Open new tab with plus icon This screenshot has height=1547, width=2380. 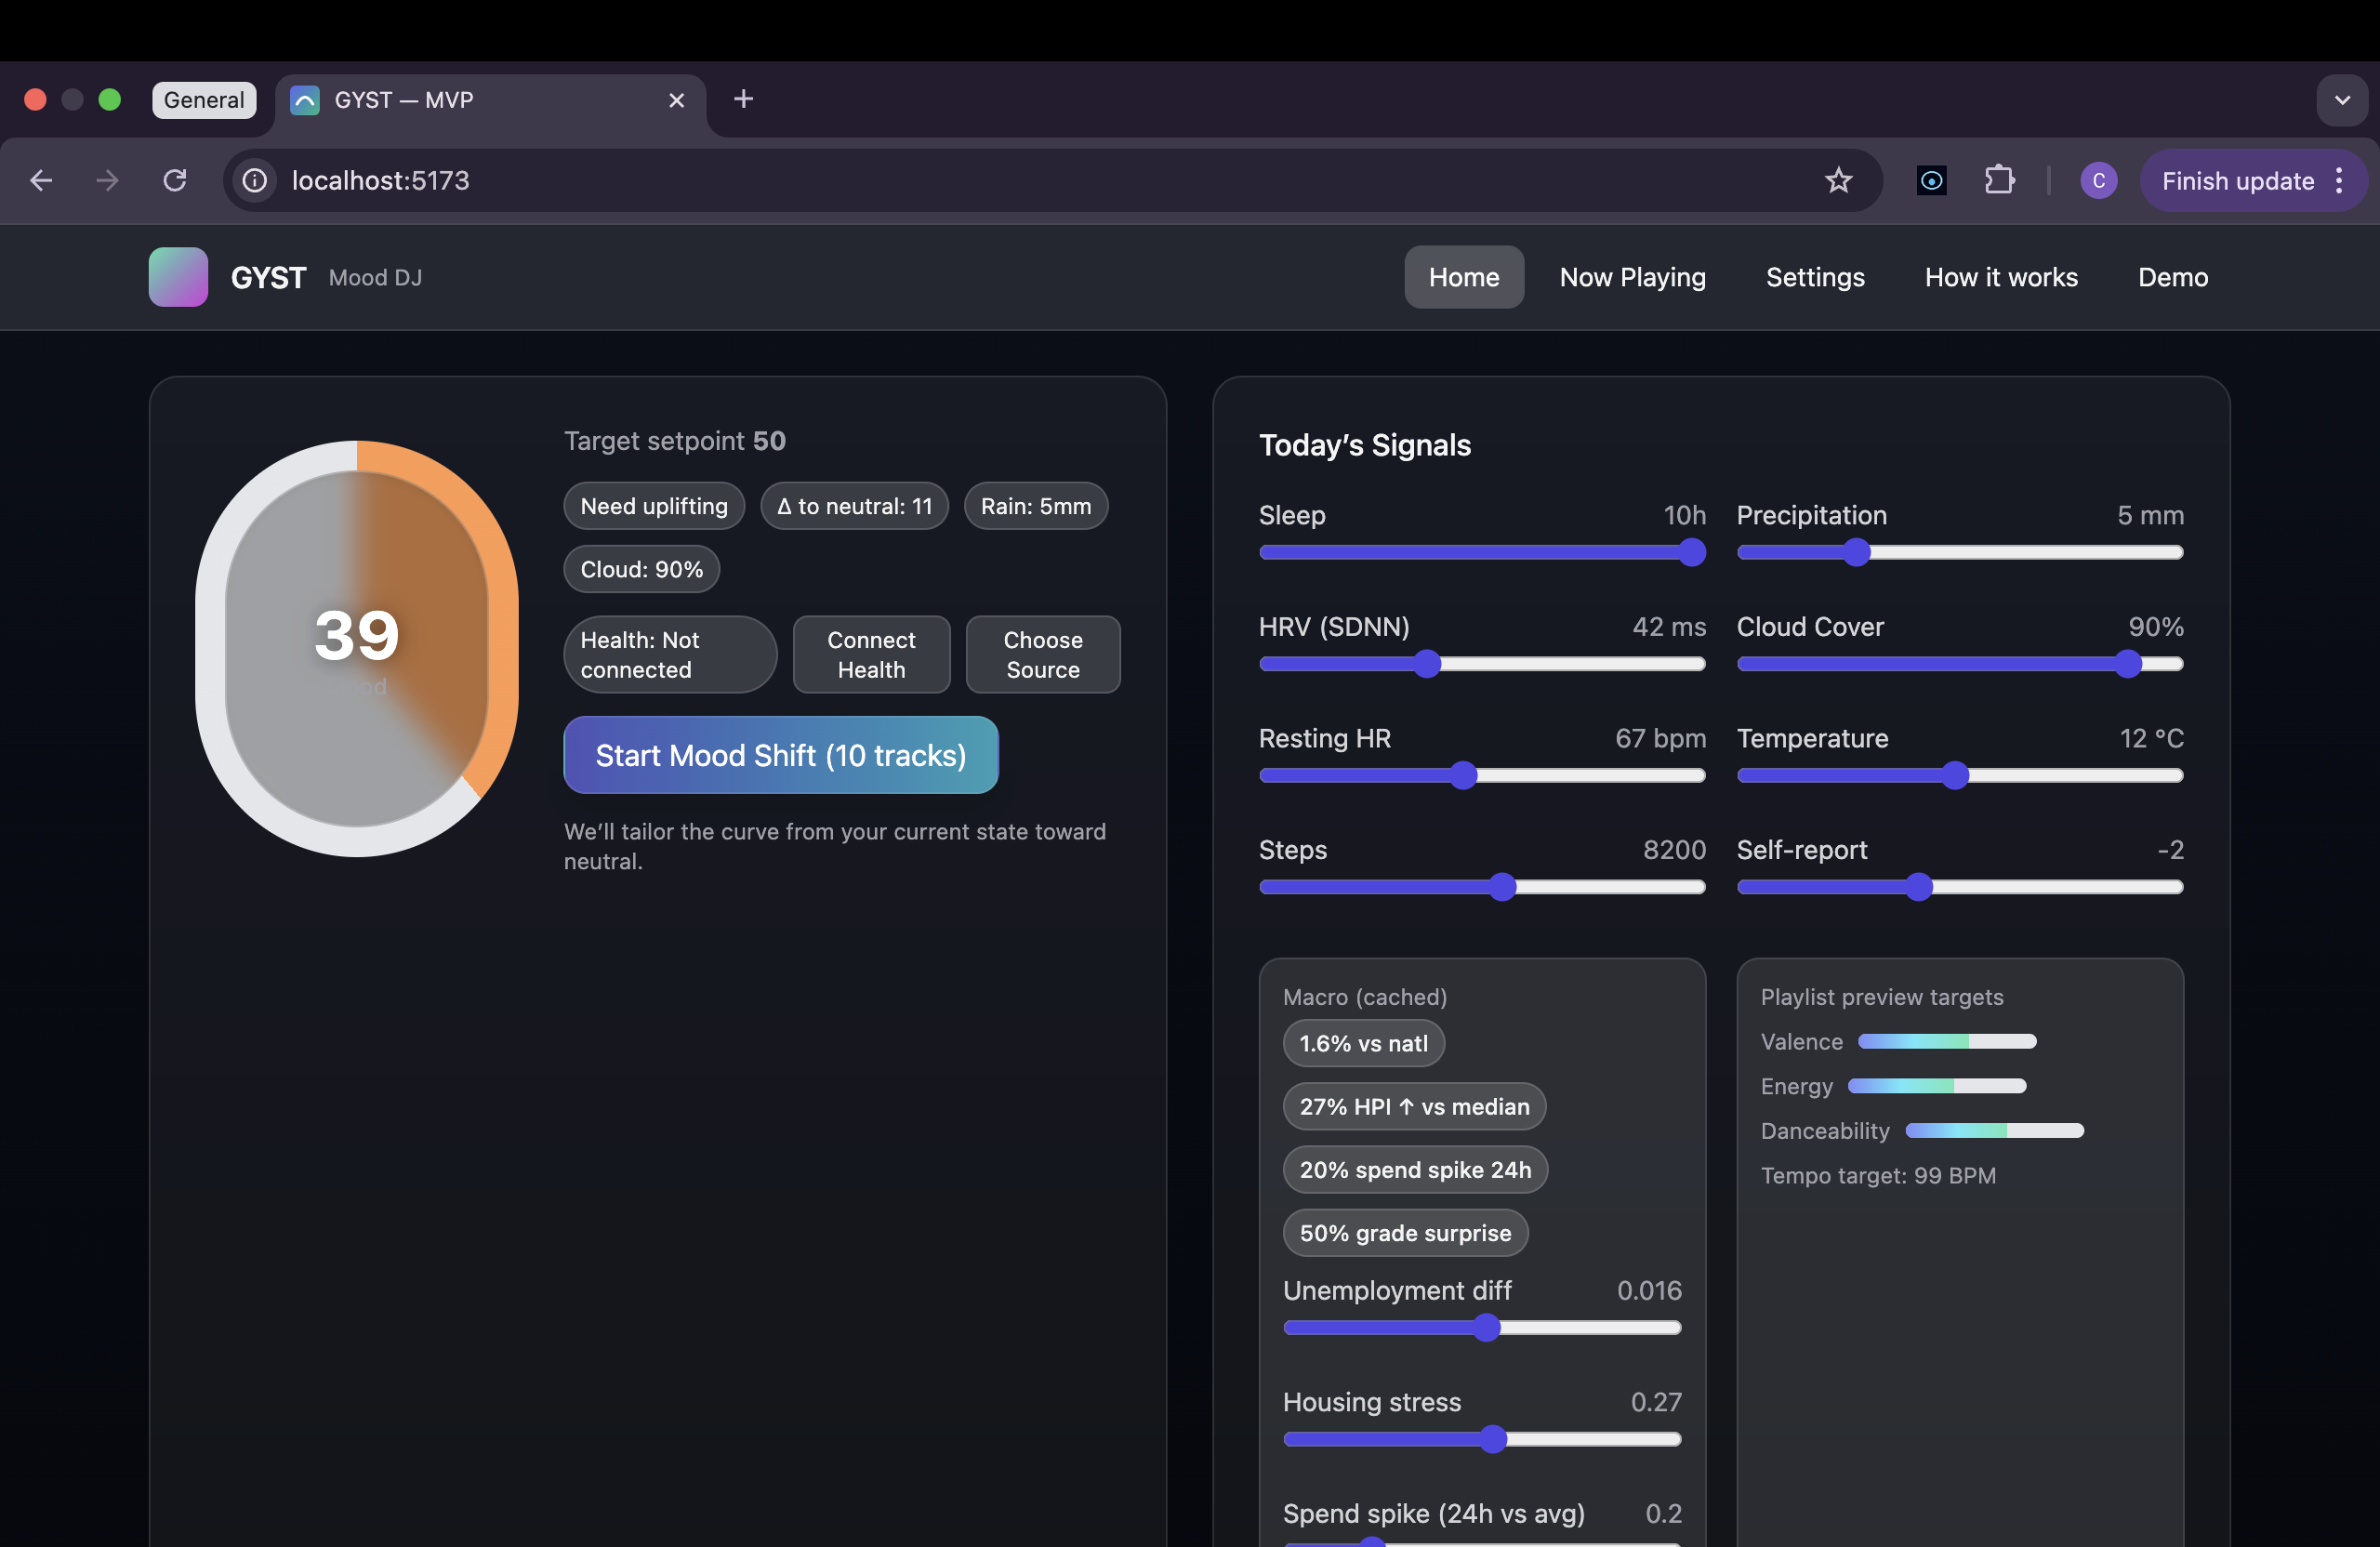point(743,99)
